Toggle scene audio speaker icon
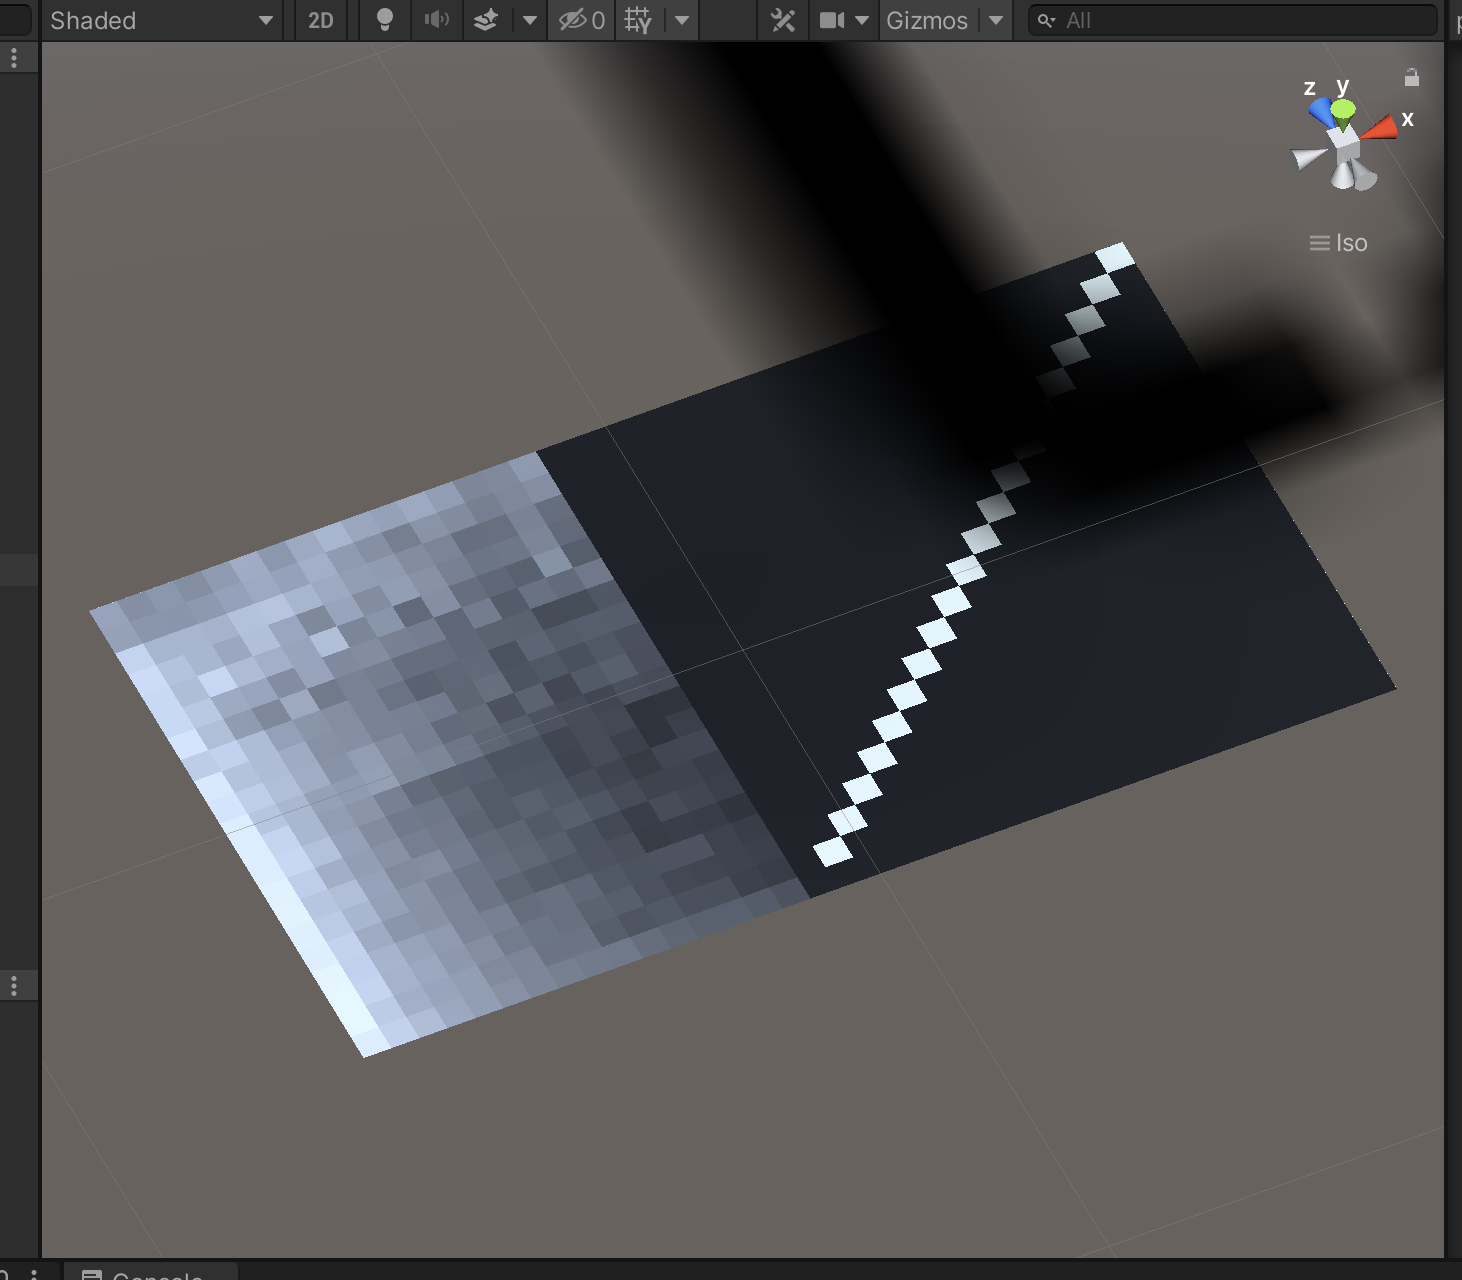Image resolution: width=1462 pixels, height=1280 pixels. [437, 21]
